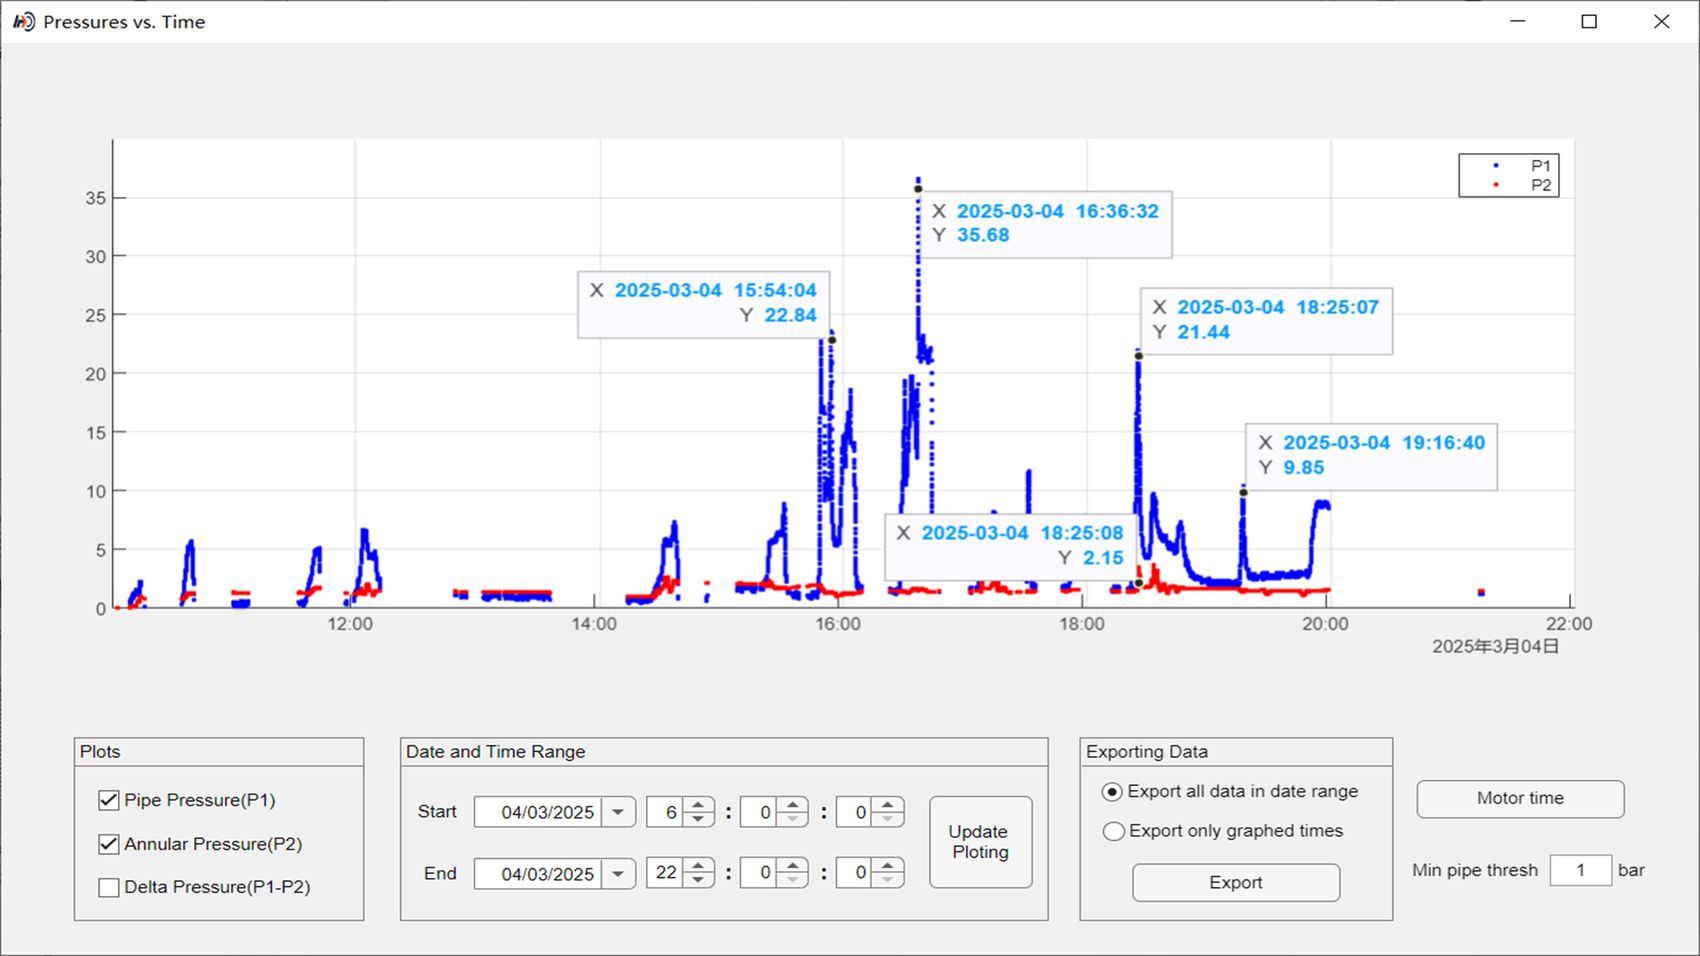The height and width of the screenshot is (956, 1700).
Task: Click the app logo icon in title bar
Action: tap(24, 21)
